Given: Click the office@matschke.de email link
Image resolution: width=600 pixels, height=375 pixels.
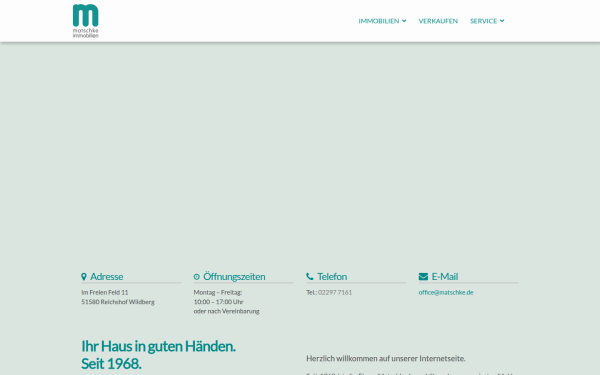Looking at the screenshot, I should pos(446,292).
